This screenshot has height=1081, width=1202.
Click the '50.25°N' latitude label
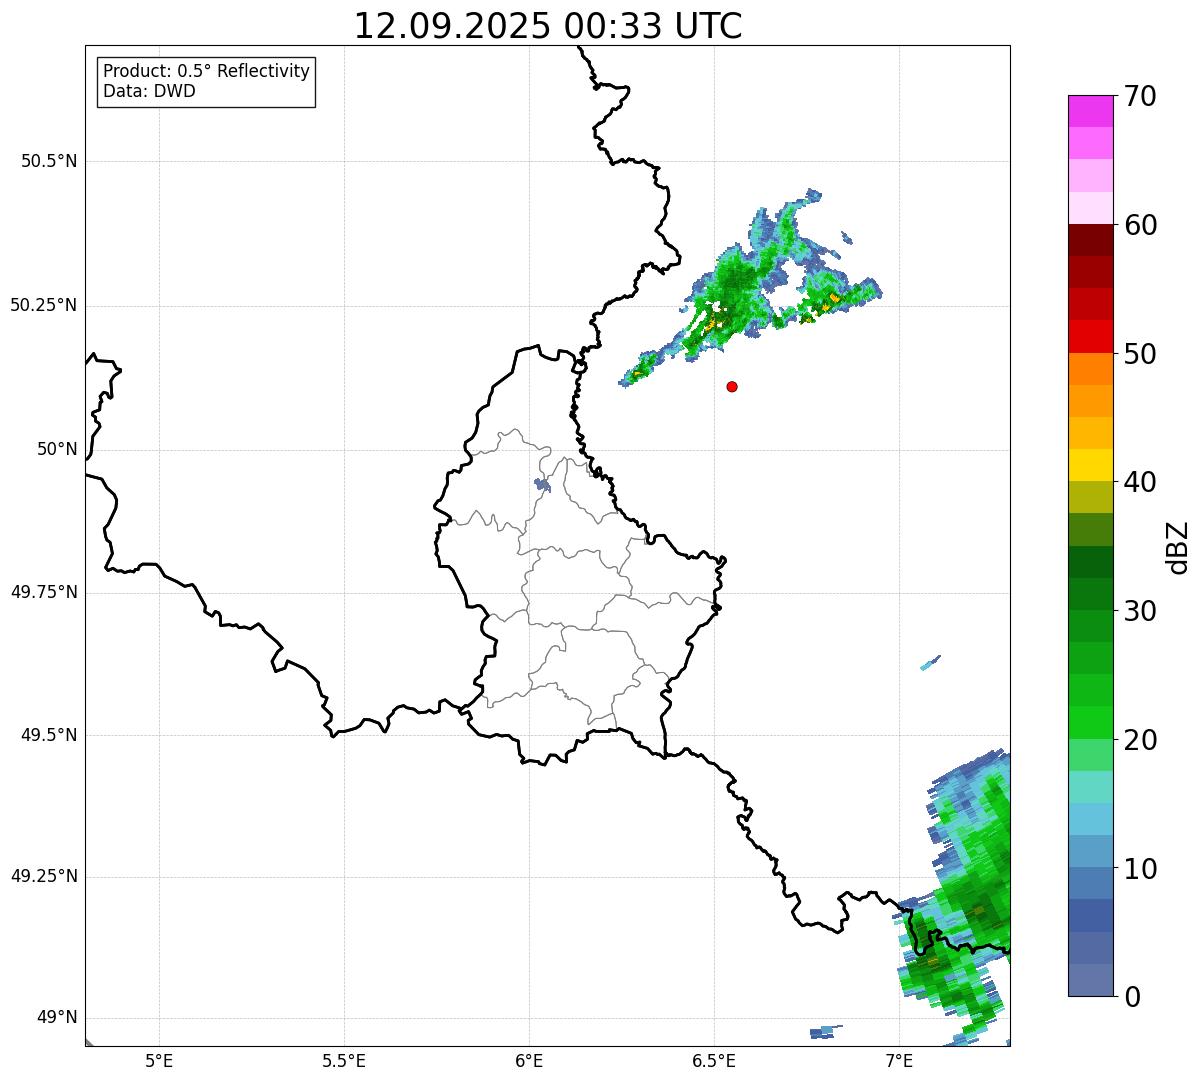click(44, 306)
